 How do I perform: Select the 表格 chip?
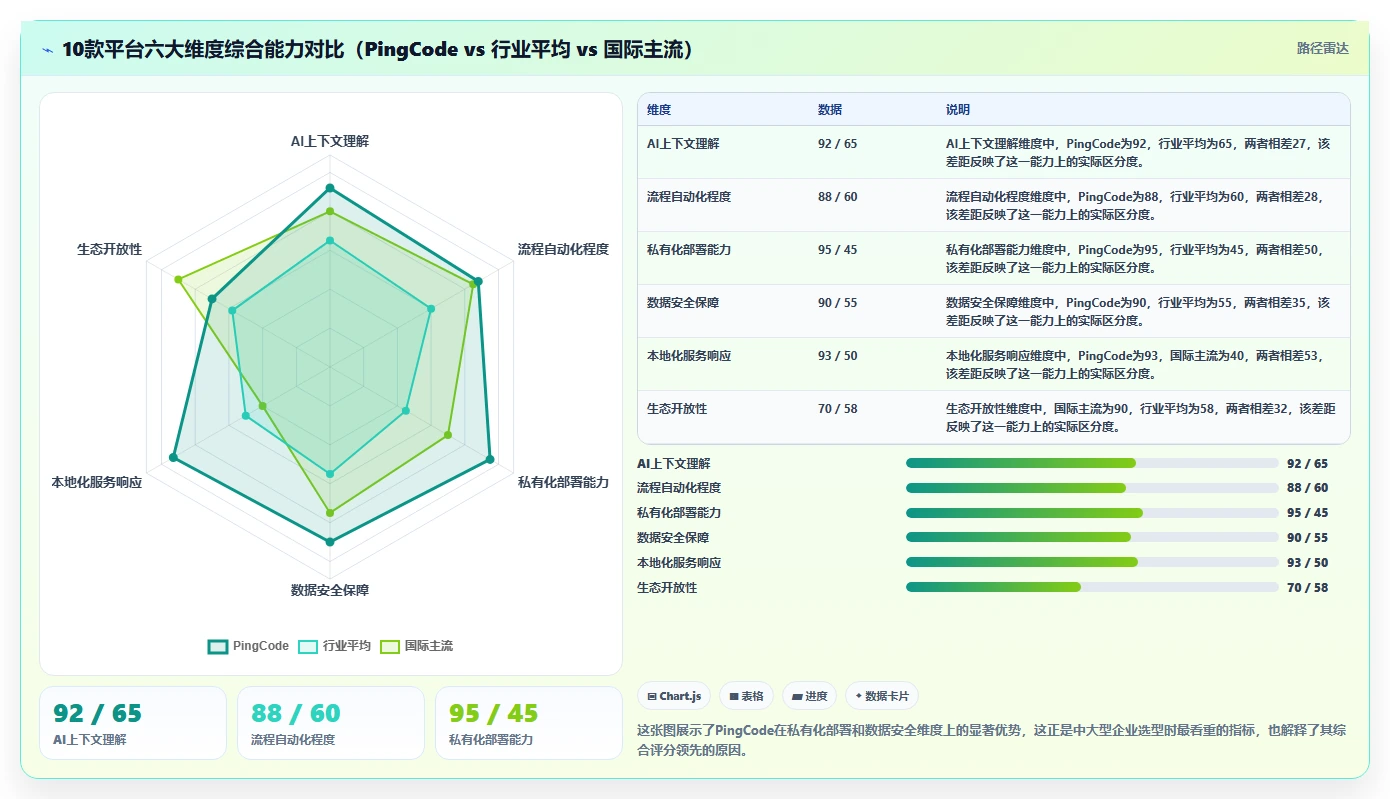[746, 696]
